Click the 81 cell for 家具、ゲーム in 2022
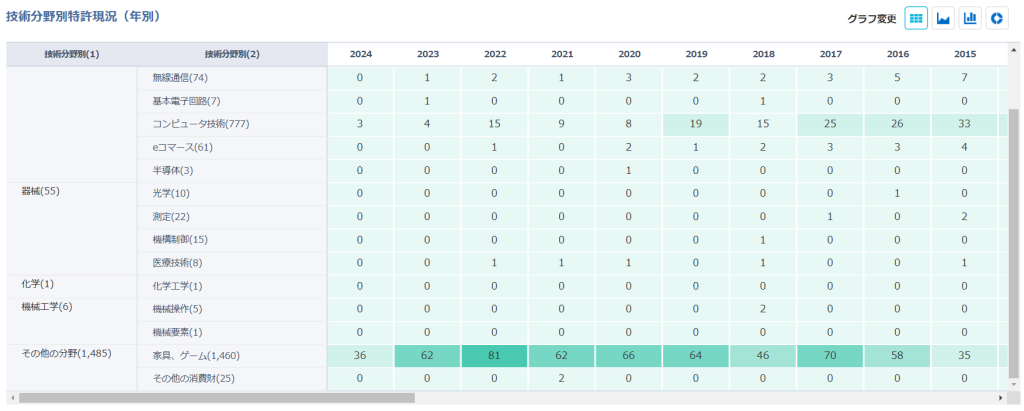This screenshot has width=1024, height=411. 495,355
